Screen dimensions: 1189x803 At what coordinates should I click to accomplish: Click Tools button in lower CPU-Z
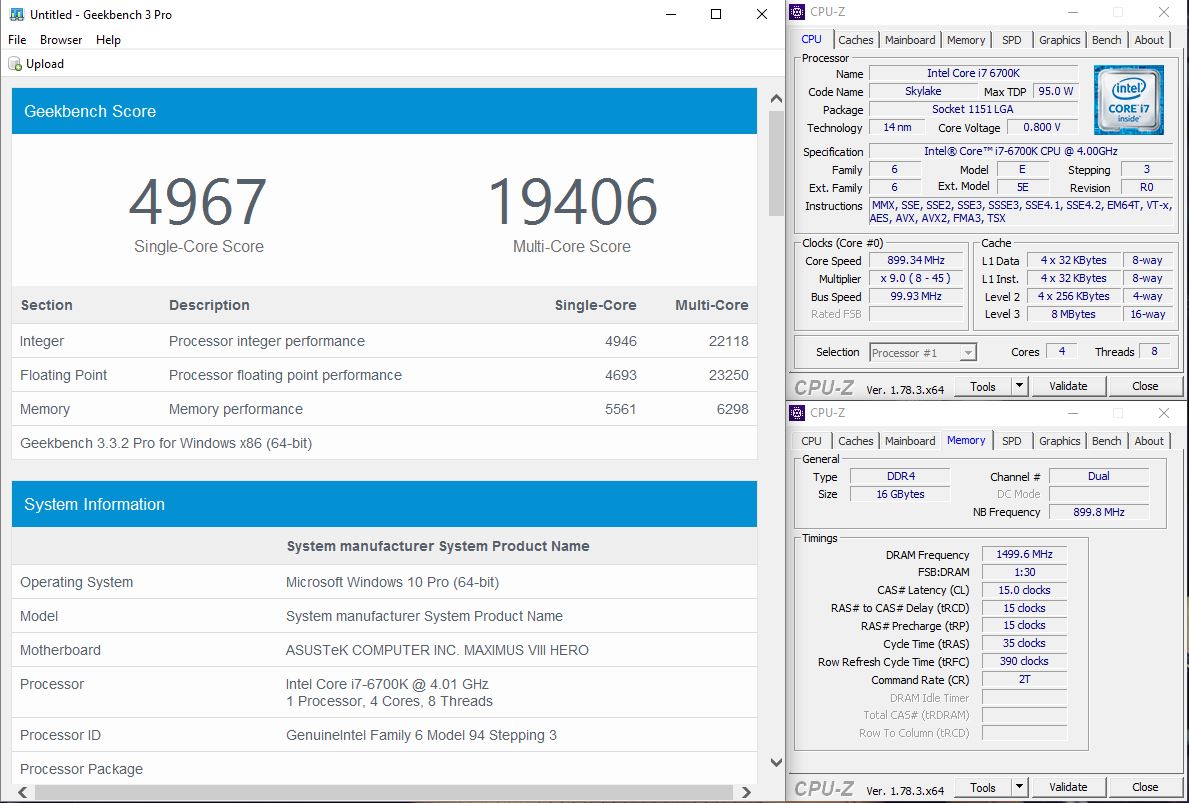tap(983, 788)
